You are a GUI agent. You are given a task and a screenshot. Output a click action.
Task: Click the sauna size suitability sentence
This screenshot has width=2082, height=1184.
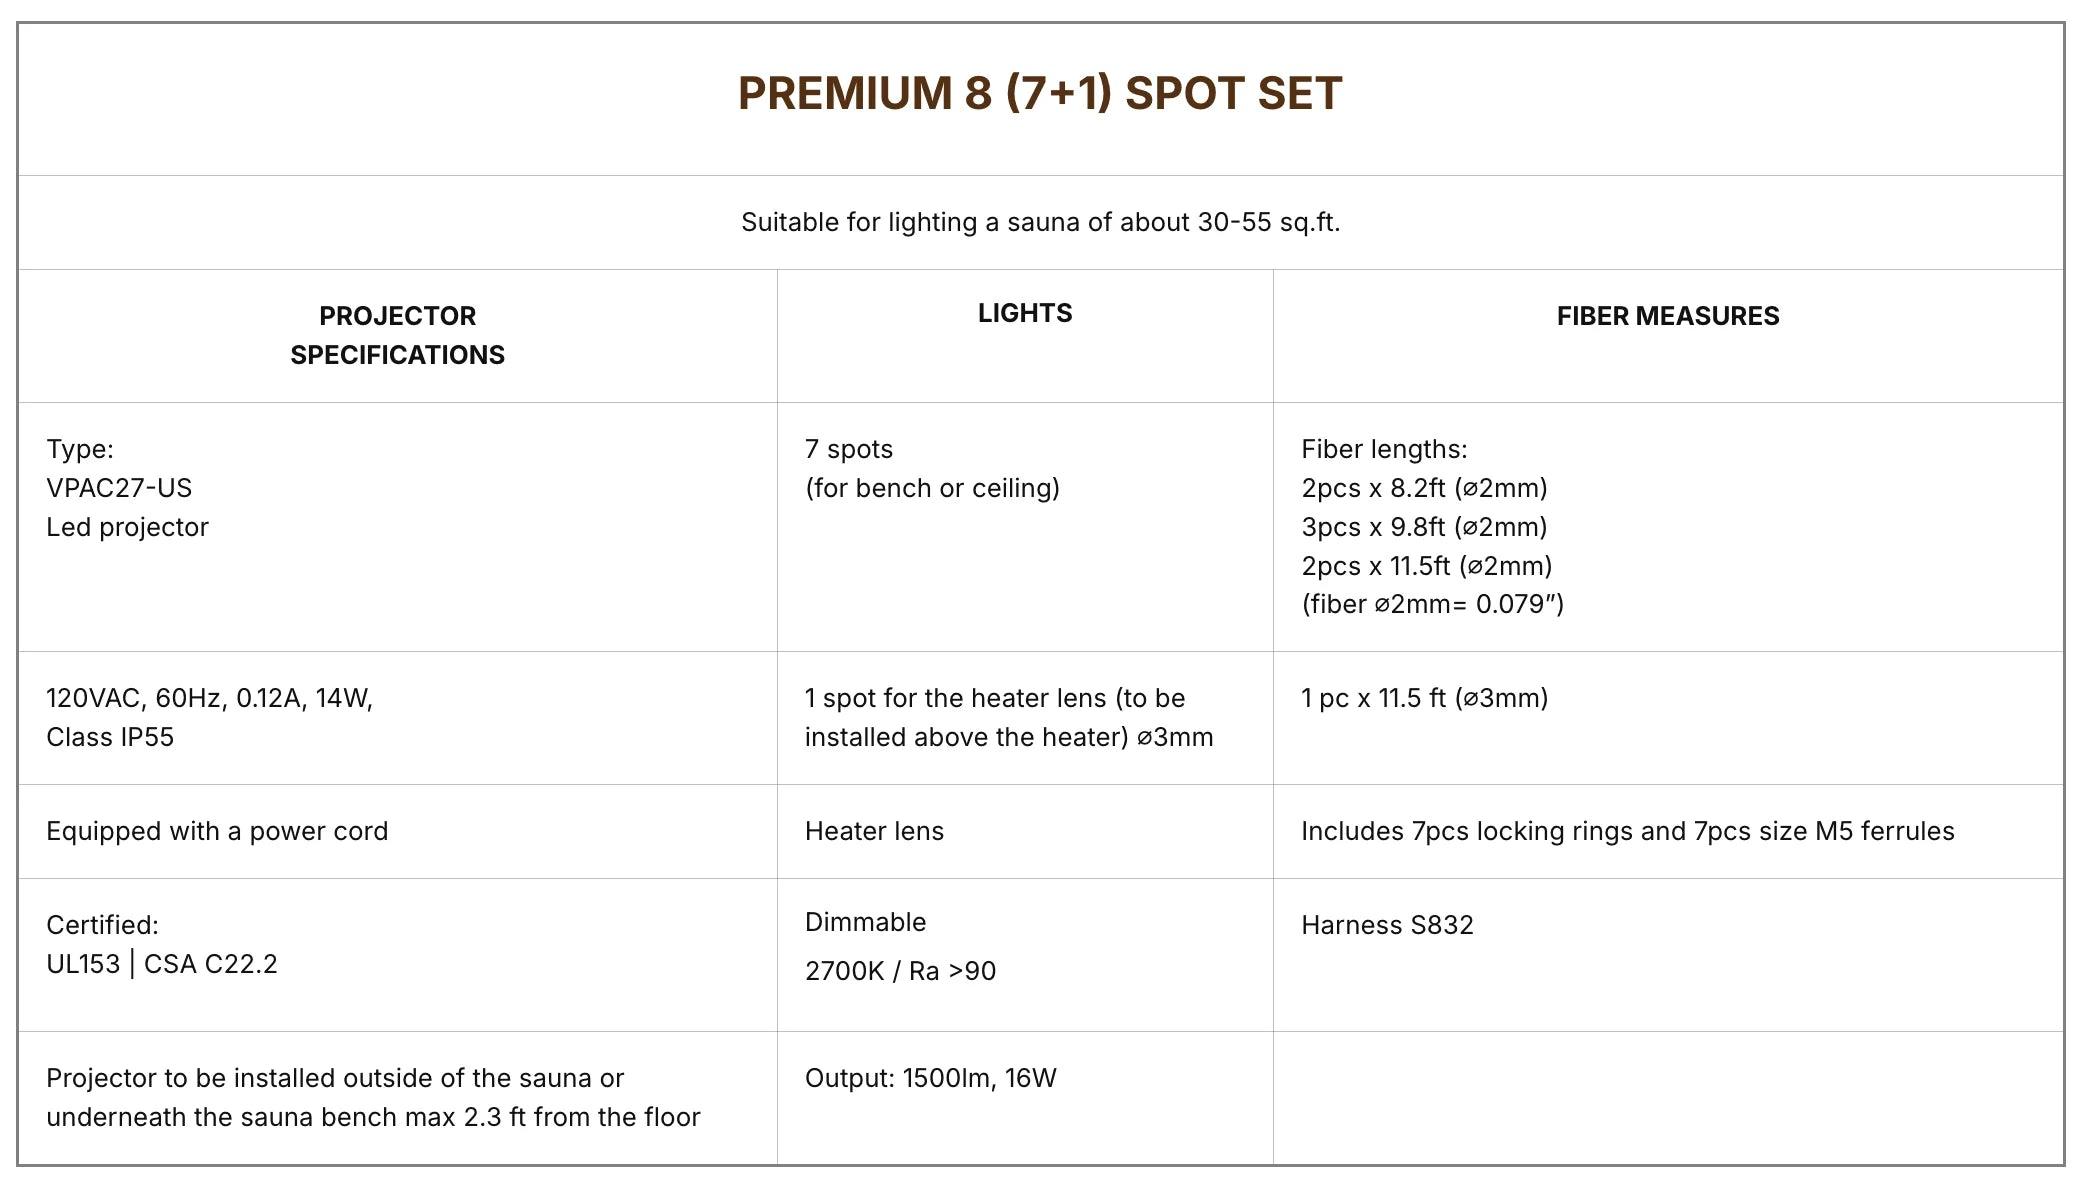[x=1040, y=222]
